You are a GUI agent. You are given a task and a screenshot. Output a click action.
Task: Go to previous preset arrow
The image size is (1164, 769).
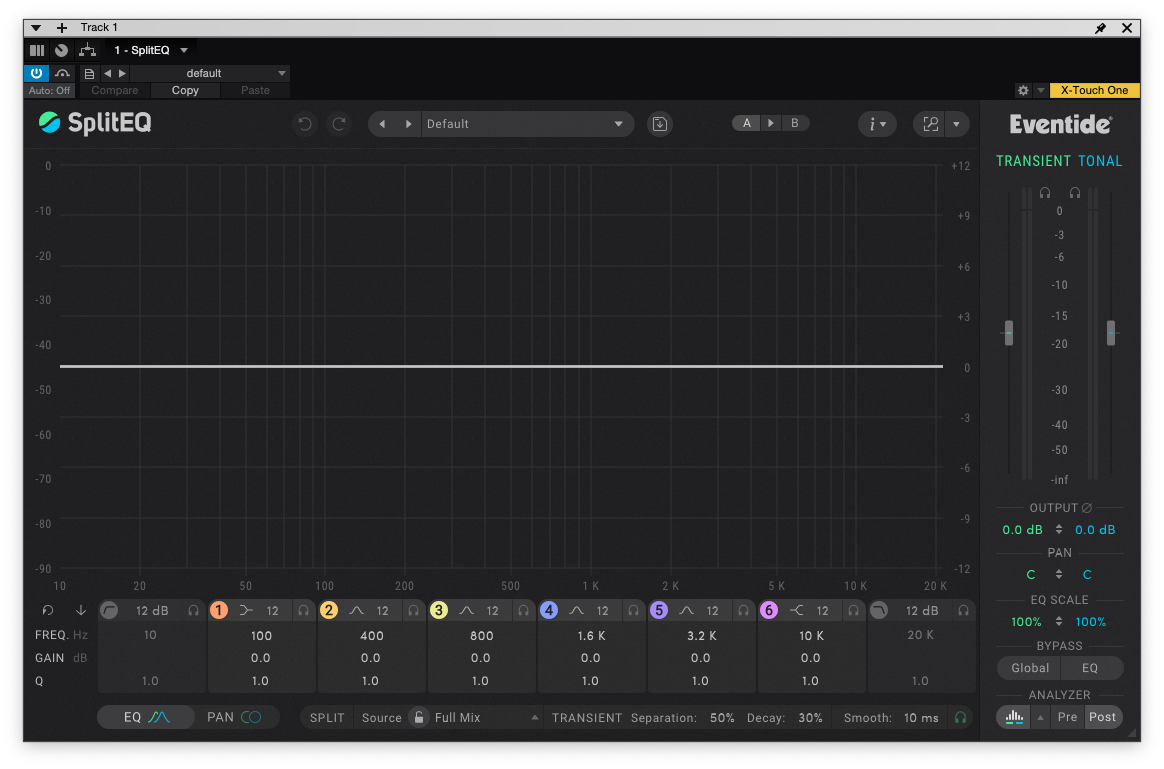(382, 124)
